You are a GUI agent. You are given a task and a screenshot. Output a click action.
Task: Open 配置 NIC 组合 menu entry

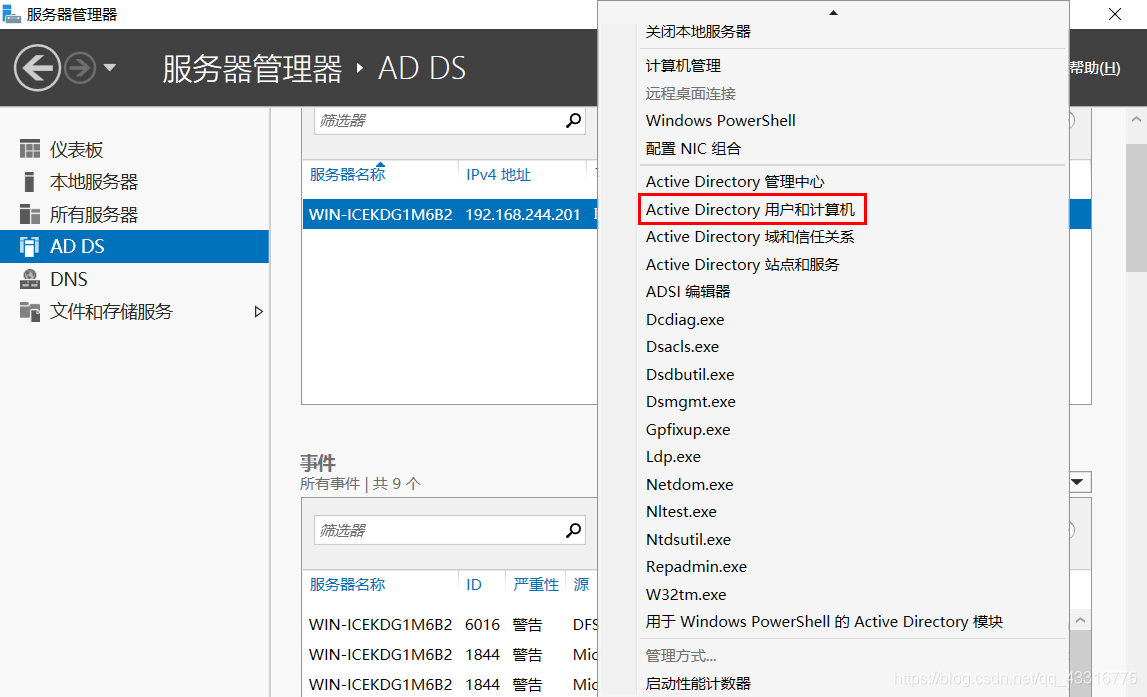[693, 148]
